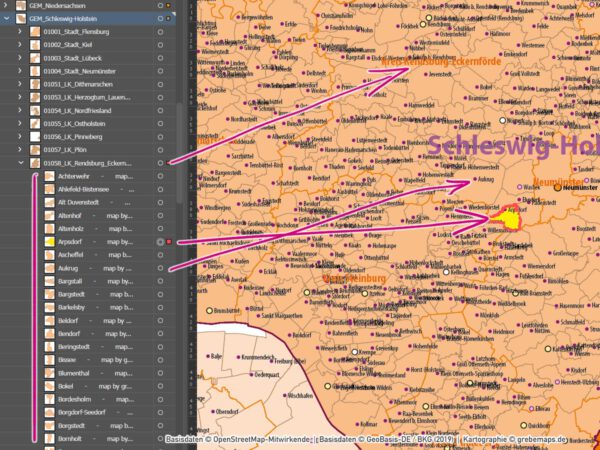Select the Altenholz sublayer name

pyautogui.click(x=71, y=229)
